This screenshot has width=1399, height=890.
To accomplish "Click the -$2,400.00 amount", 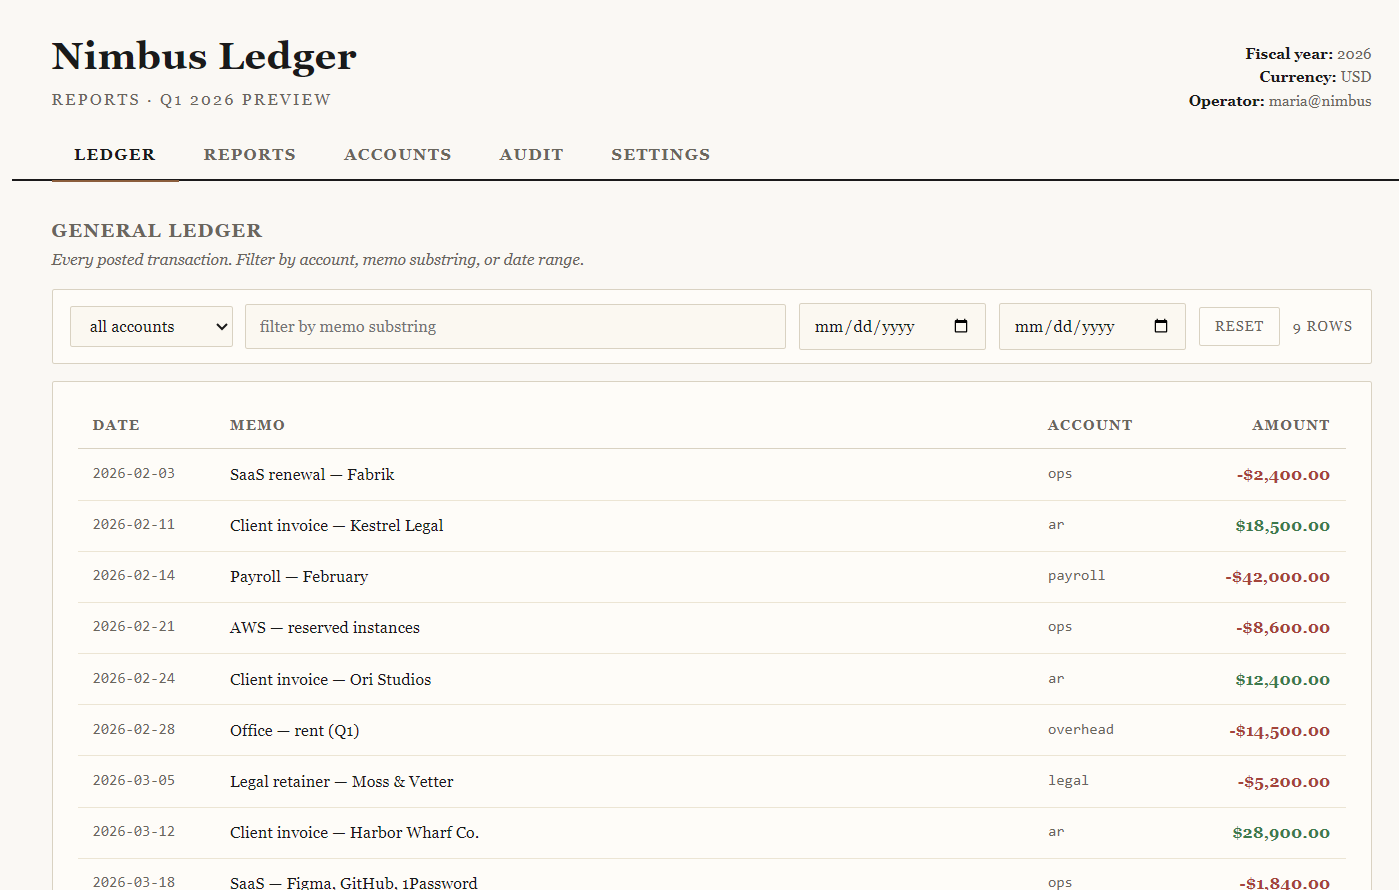I will [x=1283, y=475].
